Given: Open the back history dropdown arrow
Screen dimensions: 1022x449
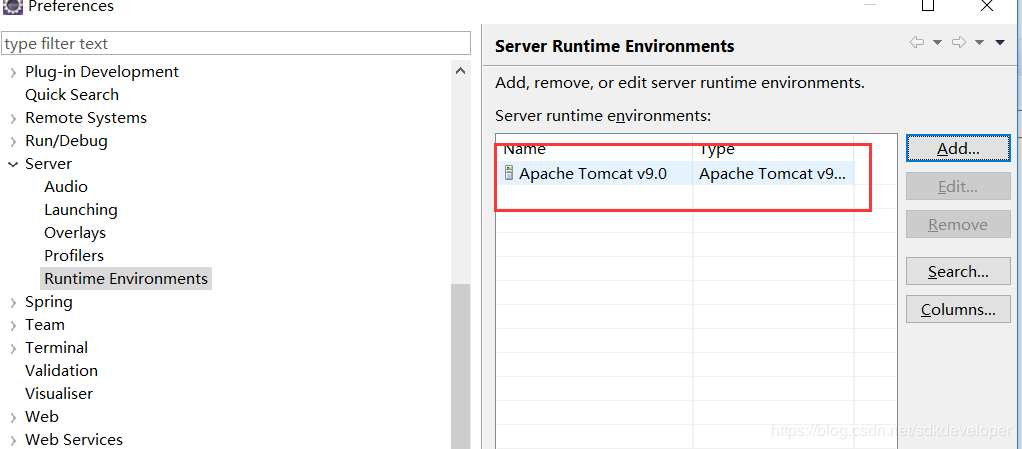Looking at the screenshot, I should tap(938, 42).
